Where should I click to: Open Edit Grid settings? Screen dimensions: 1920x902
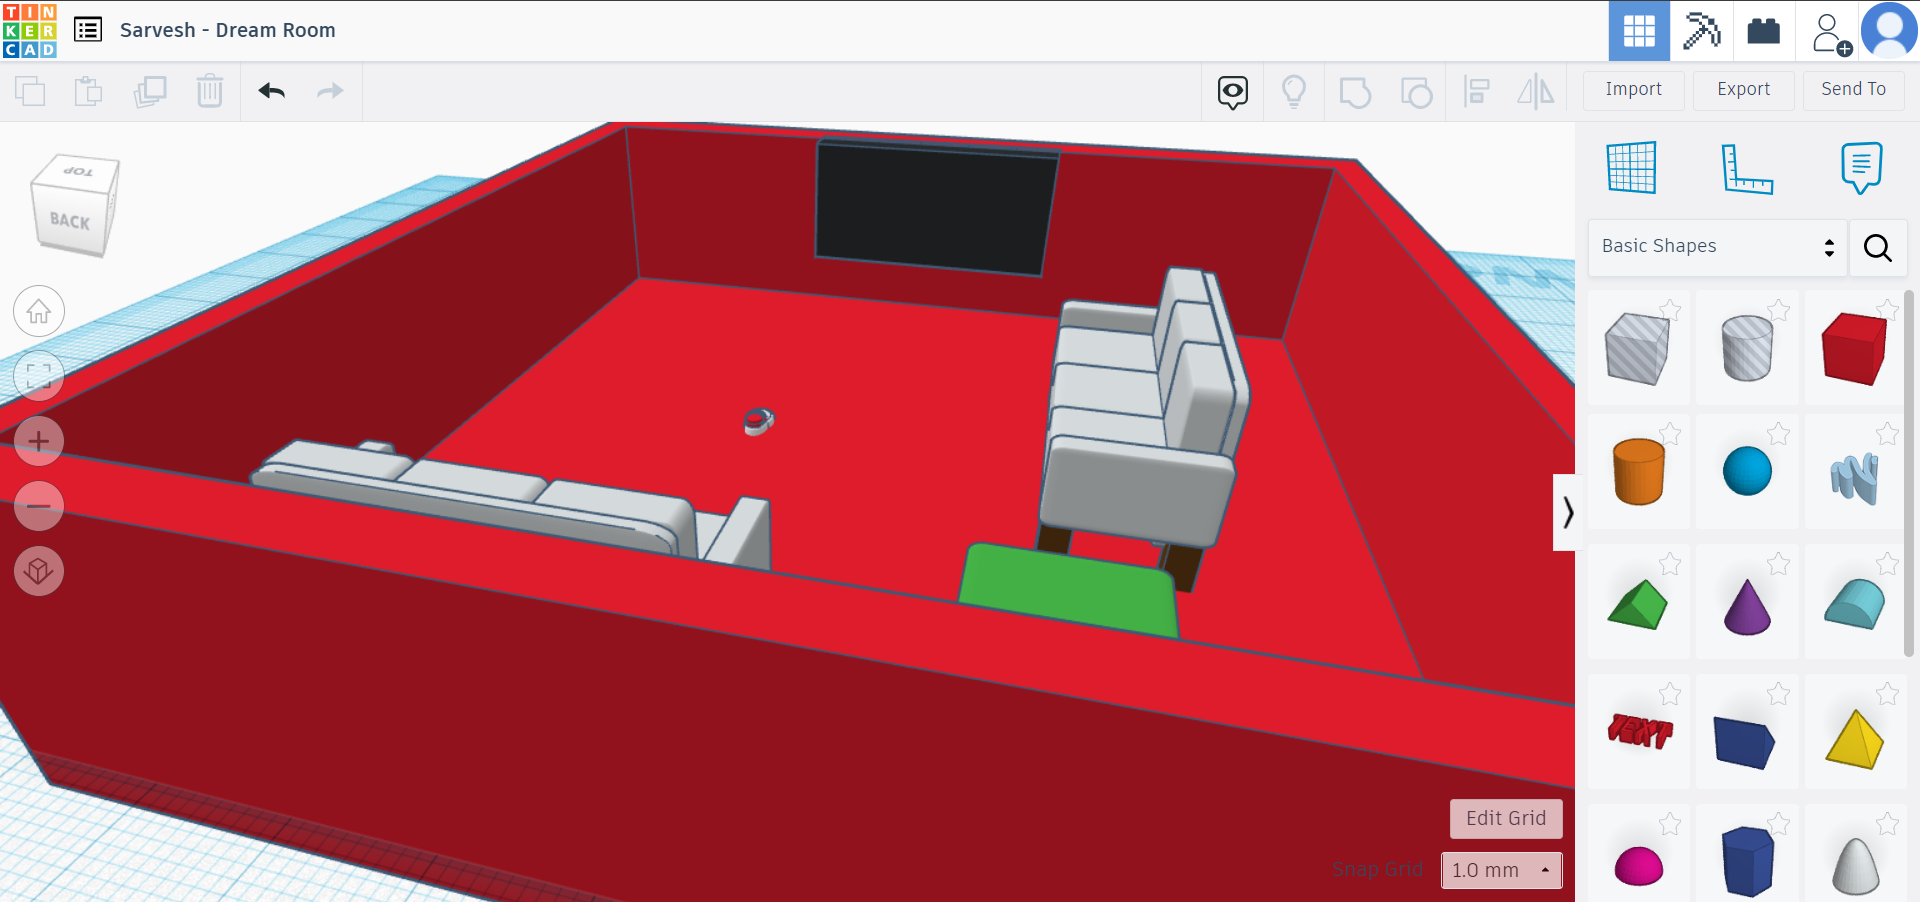(1505, 819)
